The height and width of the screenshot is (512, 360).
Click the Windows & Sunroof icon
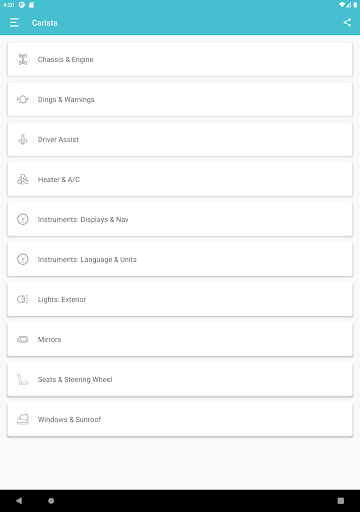tap(23, 419)
